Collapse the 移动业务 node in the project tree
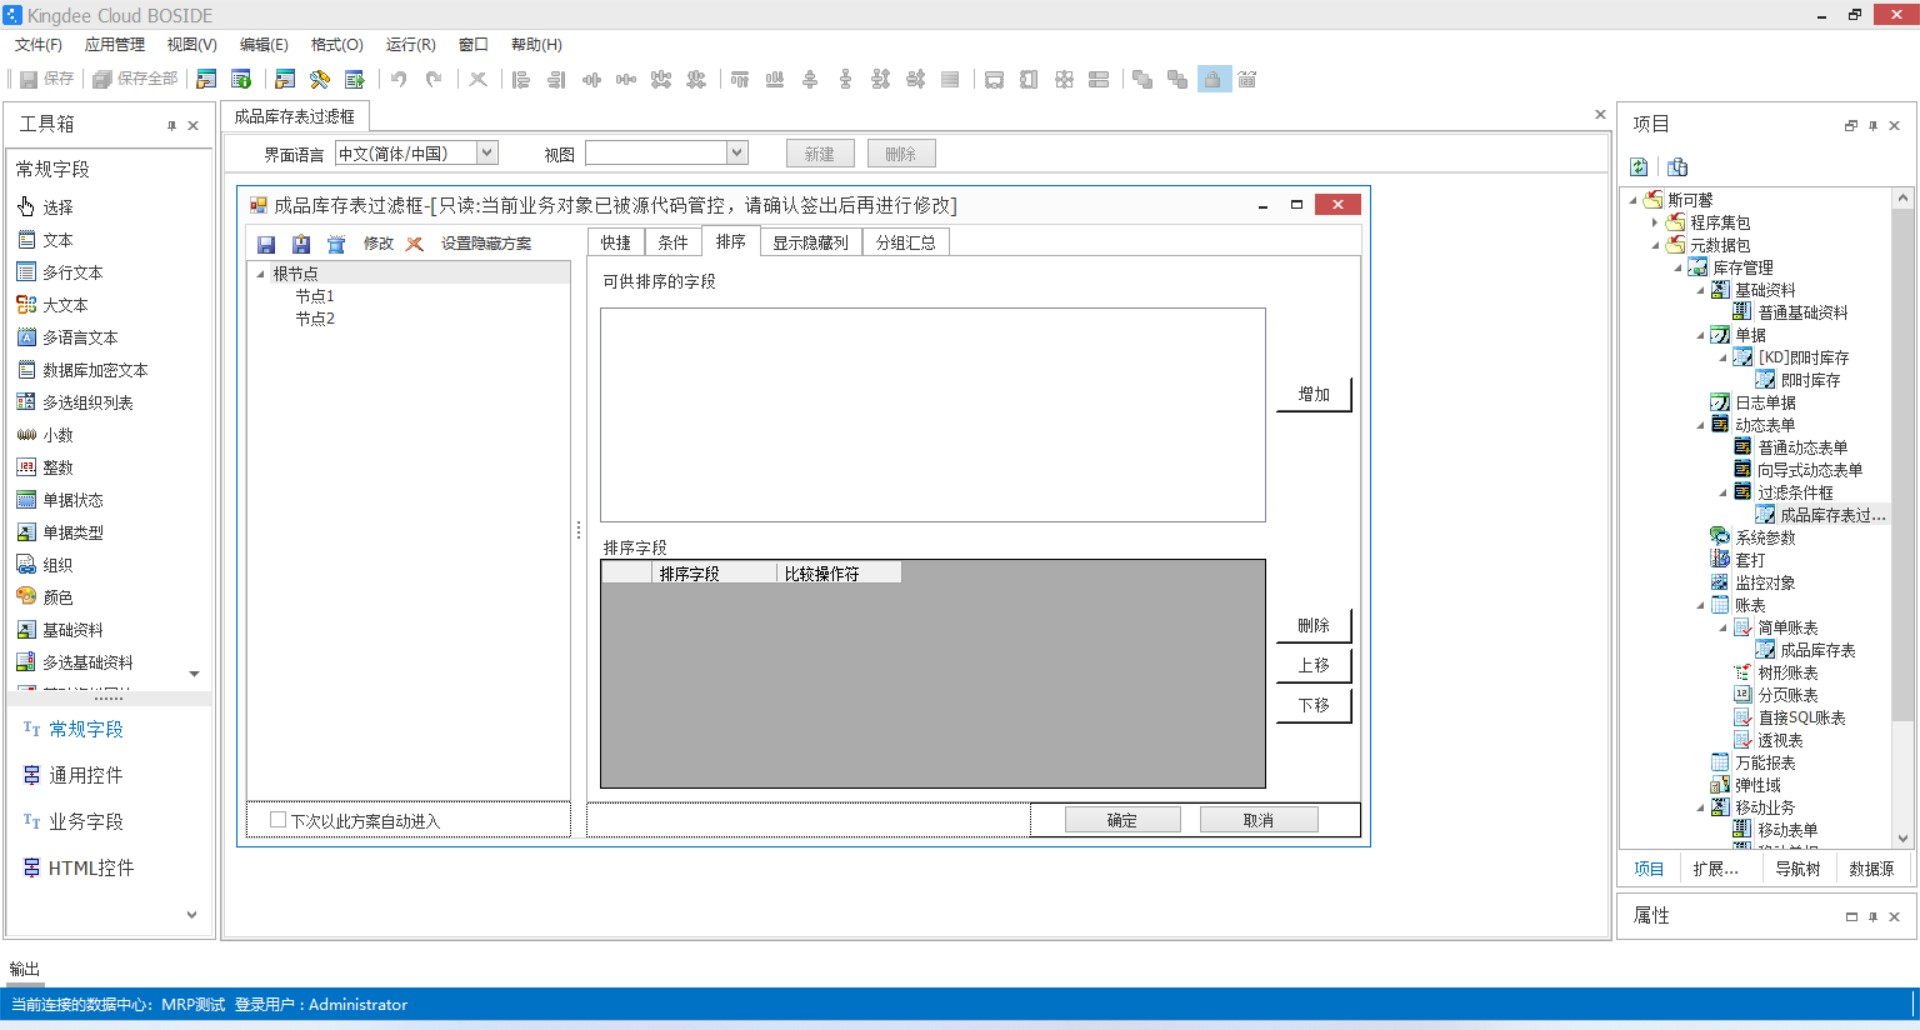 1700,808
